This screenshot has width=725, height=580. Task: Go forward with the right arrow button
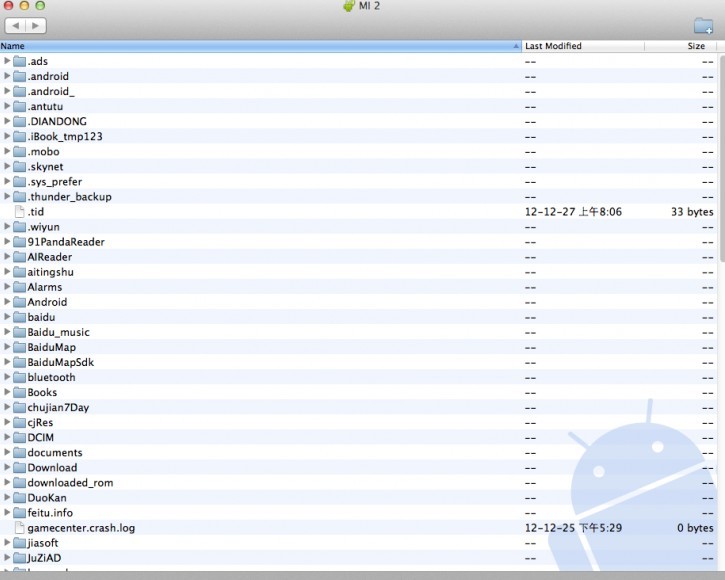[x=36, y=25]
